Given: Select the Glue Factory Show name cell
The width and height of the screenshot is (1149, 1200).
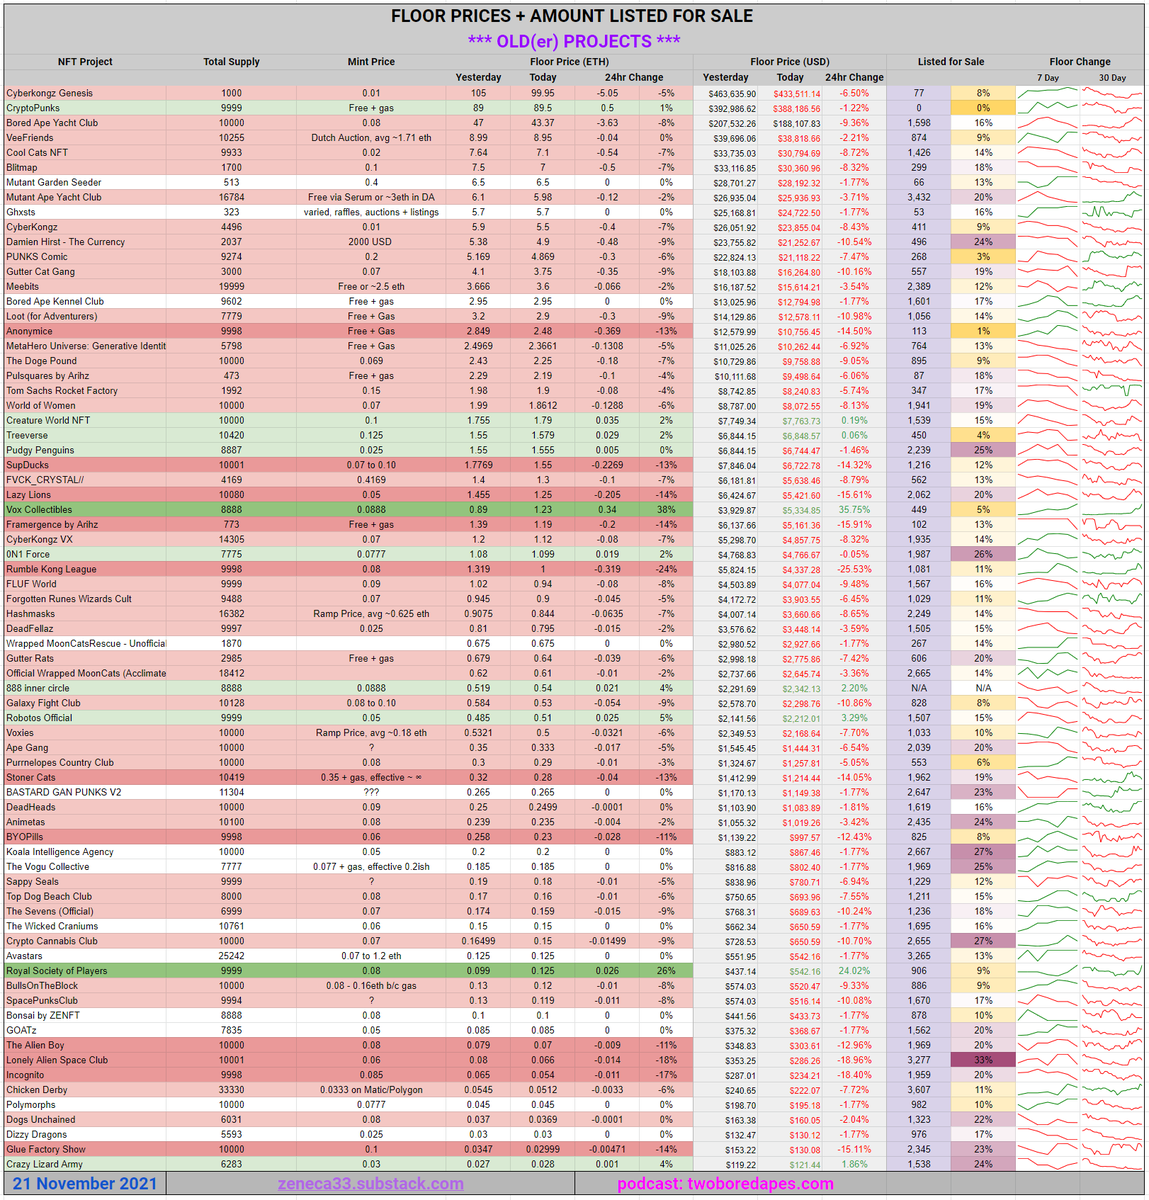Looking at the screenshot, I should (46, 1149).
